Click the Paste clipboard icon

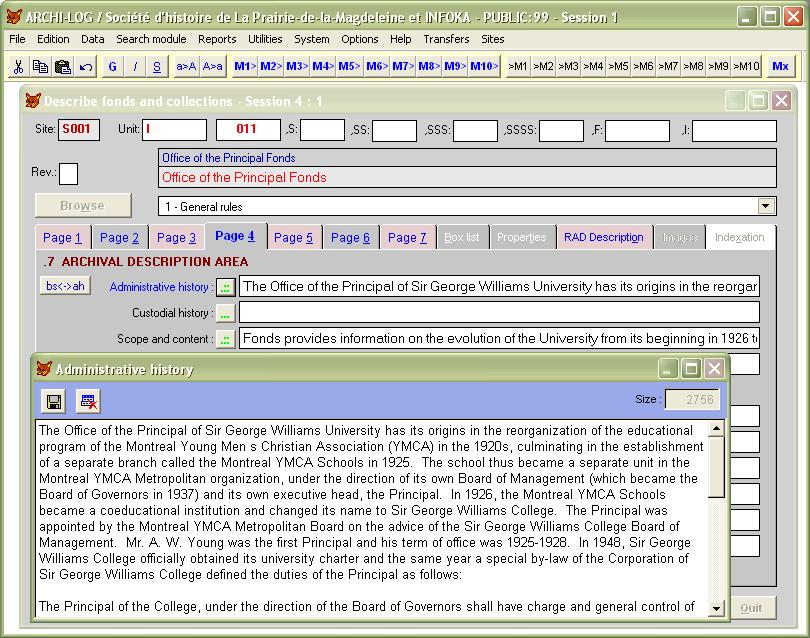(x=62, y=67)
